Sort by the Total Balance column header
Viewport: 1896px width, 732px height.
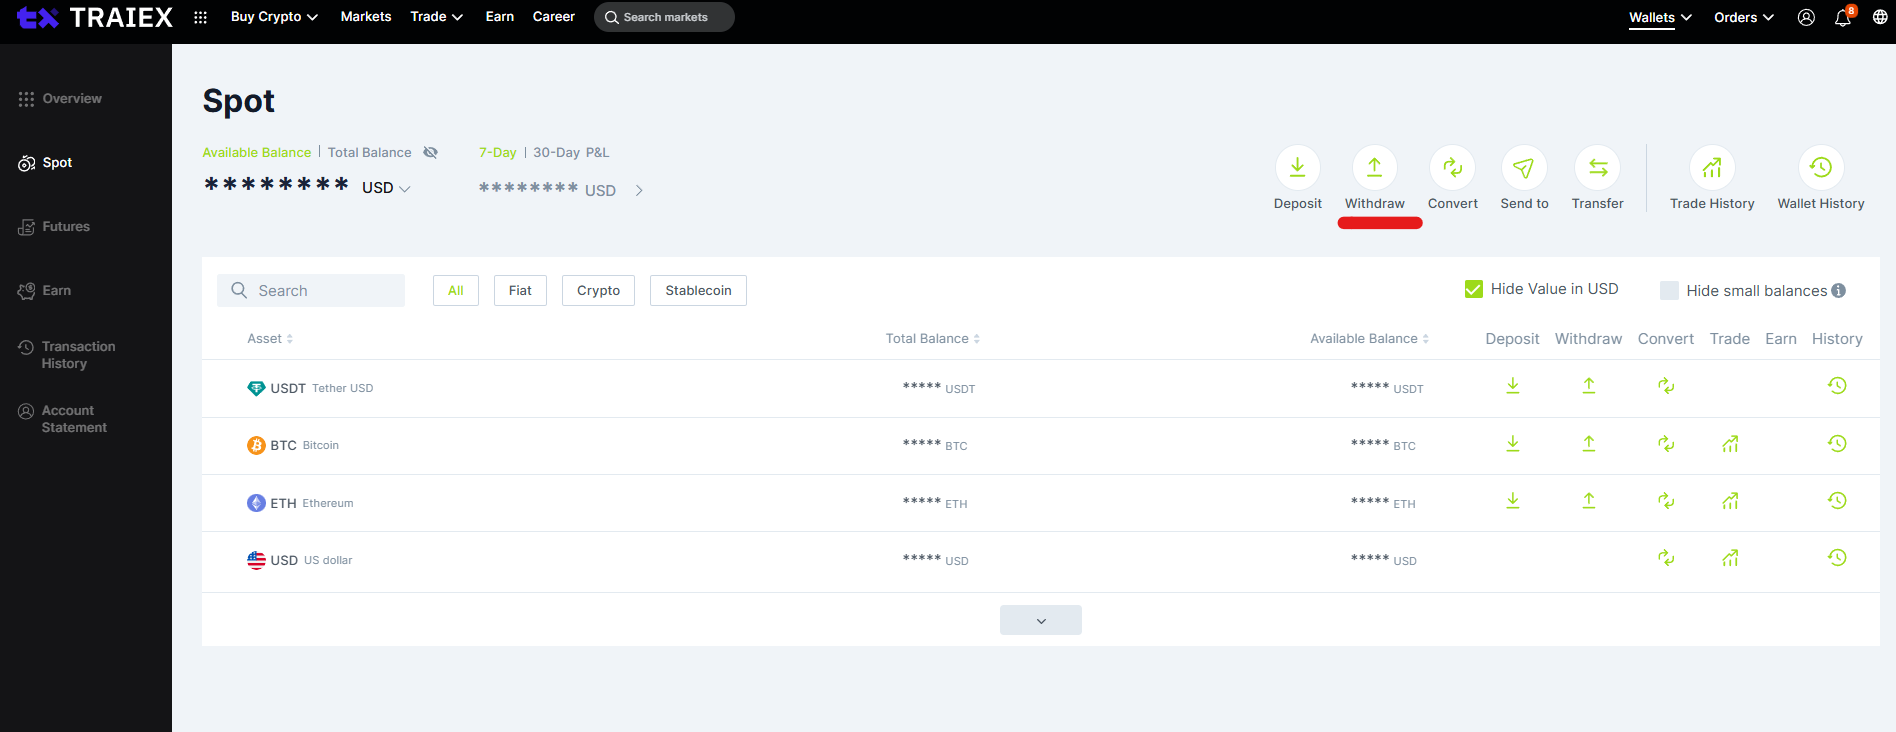point(932,338)
